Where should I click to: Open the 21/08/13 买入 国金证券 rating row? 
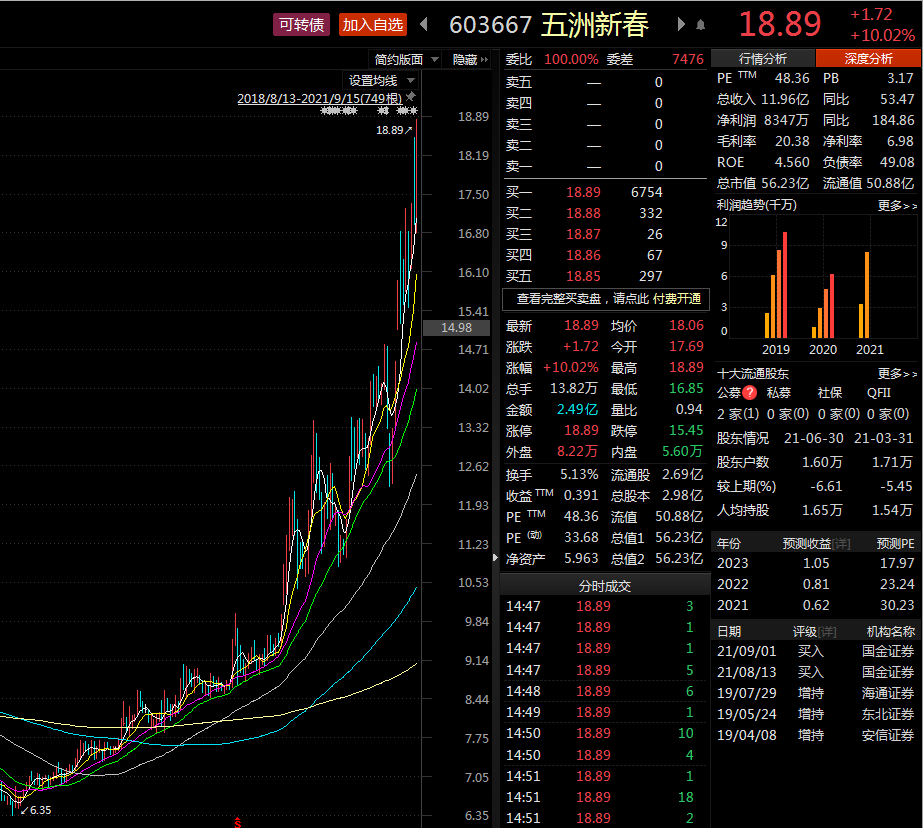pyautogui.click(x=815, y=672)
